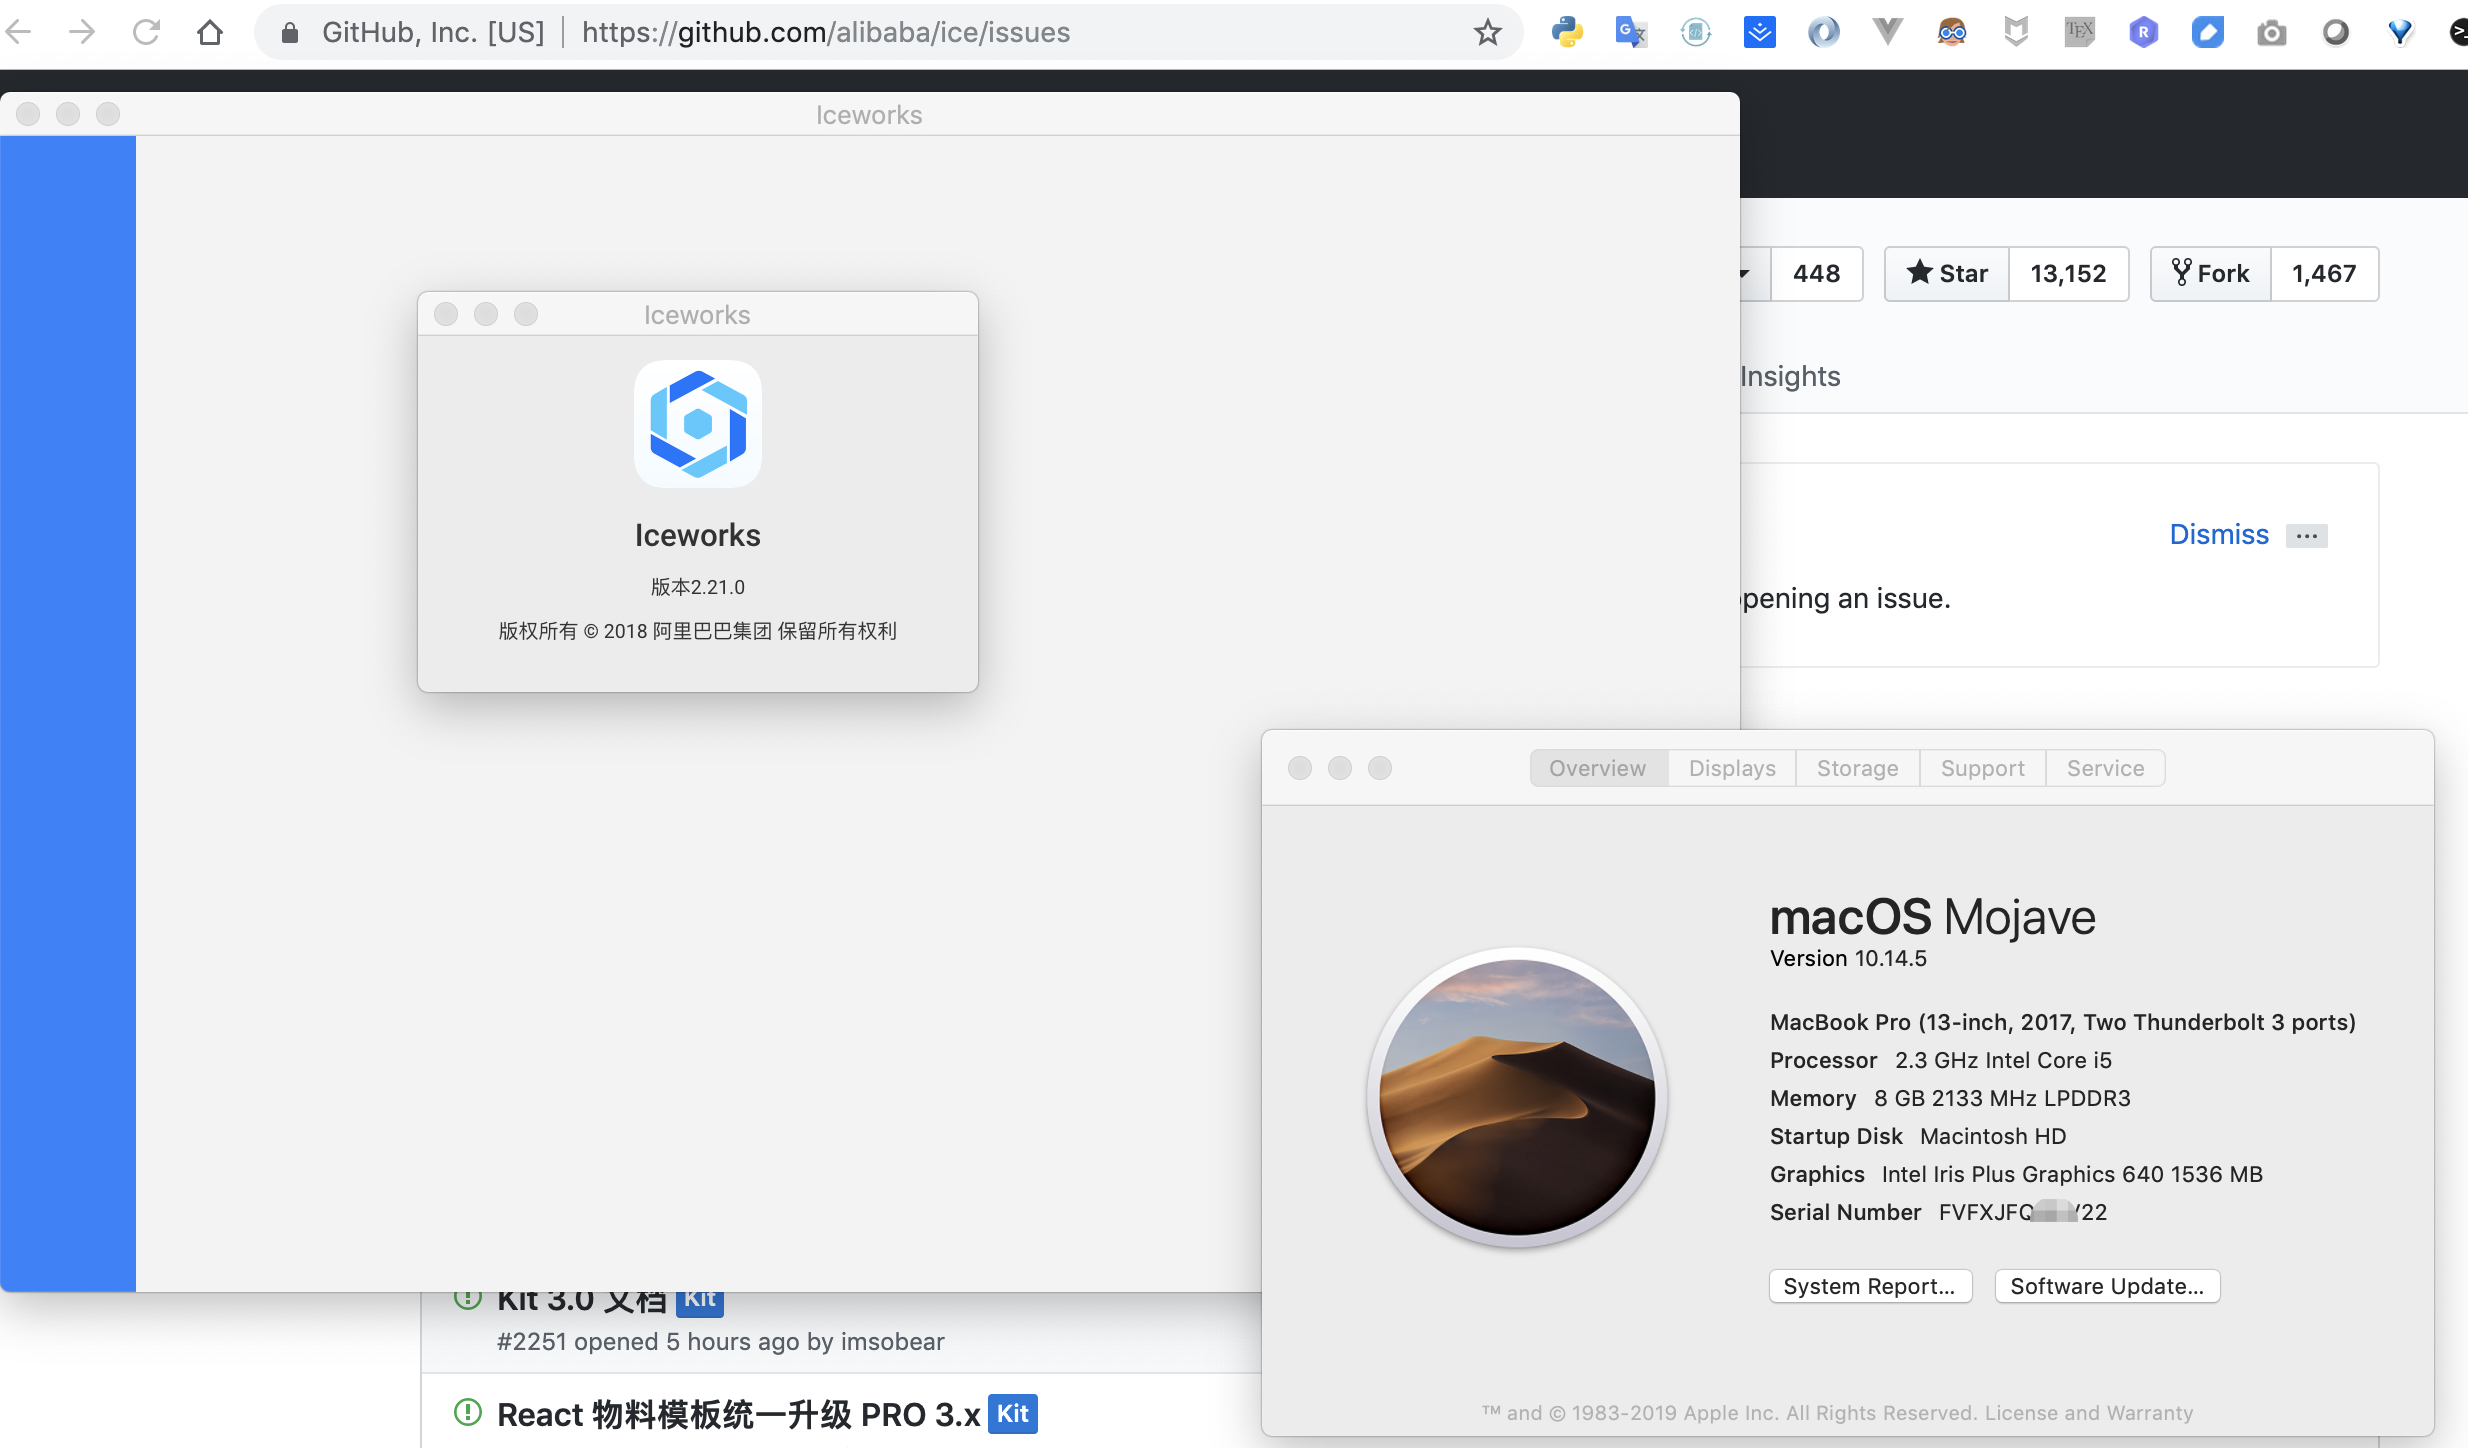This screenshot has width=2468, height=1448.
Task: Reload the GitHub page
Action: (146, 32)
